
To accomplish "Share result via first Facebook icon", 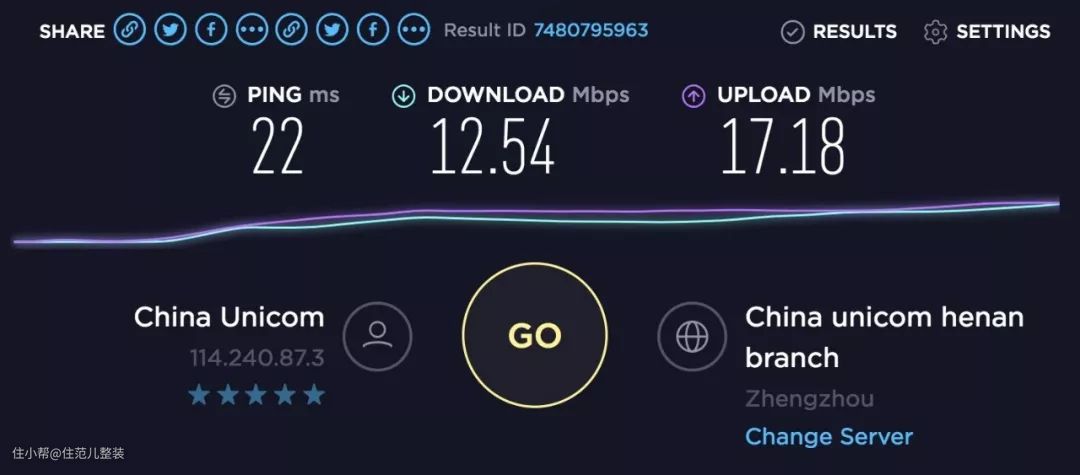I will (211, 30).
